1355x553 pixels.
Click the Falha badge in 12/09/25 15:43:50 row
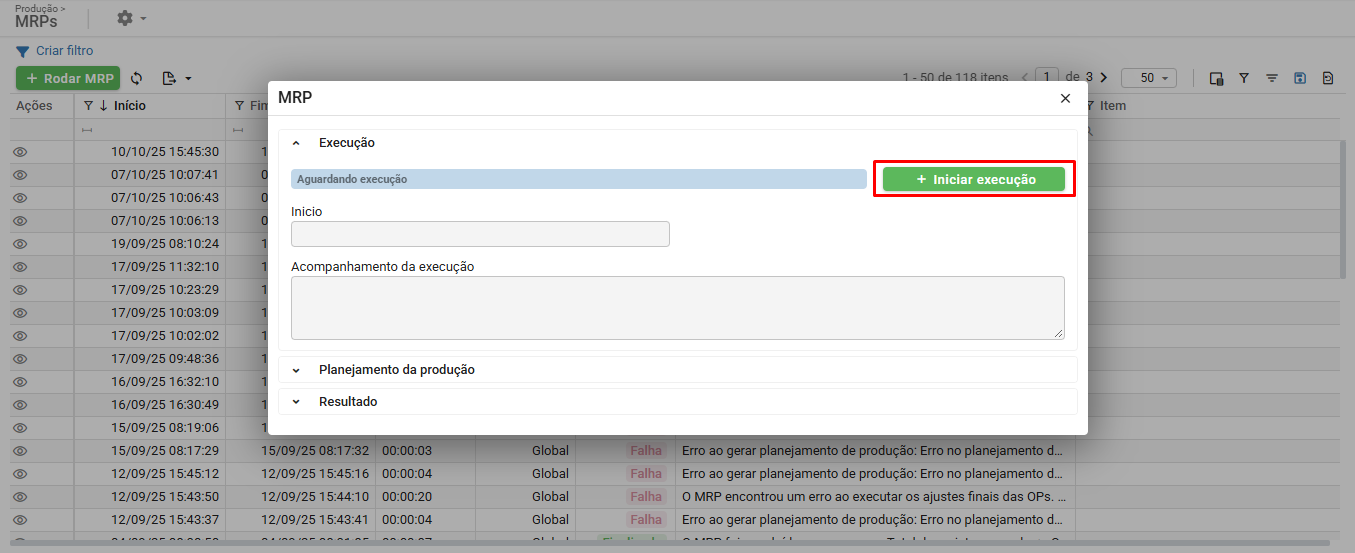click(646, 497)
